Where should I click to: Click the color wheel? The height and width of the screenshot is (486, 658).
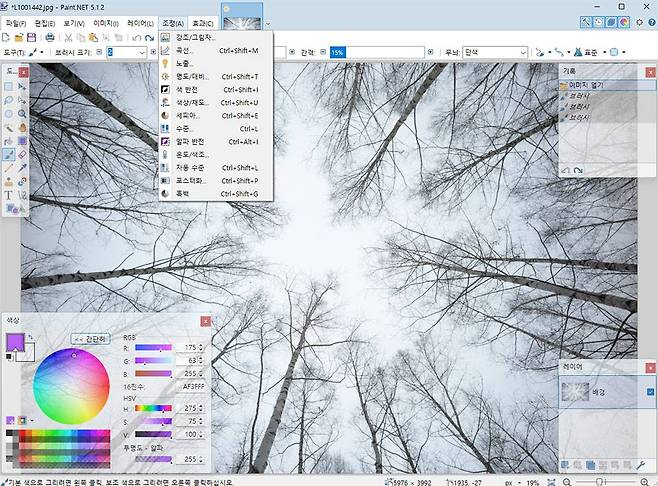pyautogui.click(x=71, y=386)
